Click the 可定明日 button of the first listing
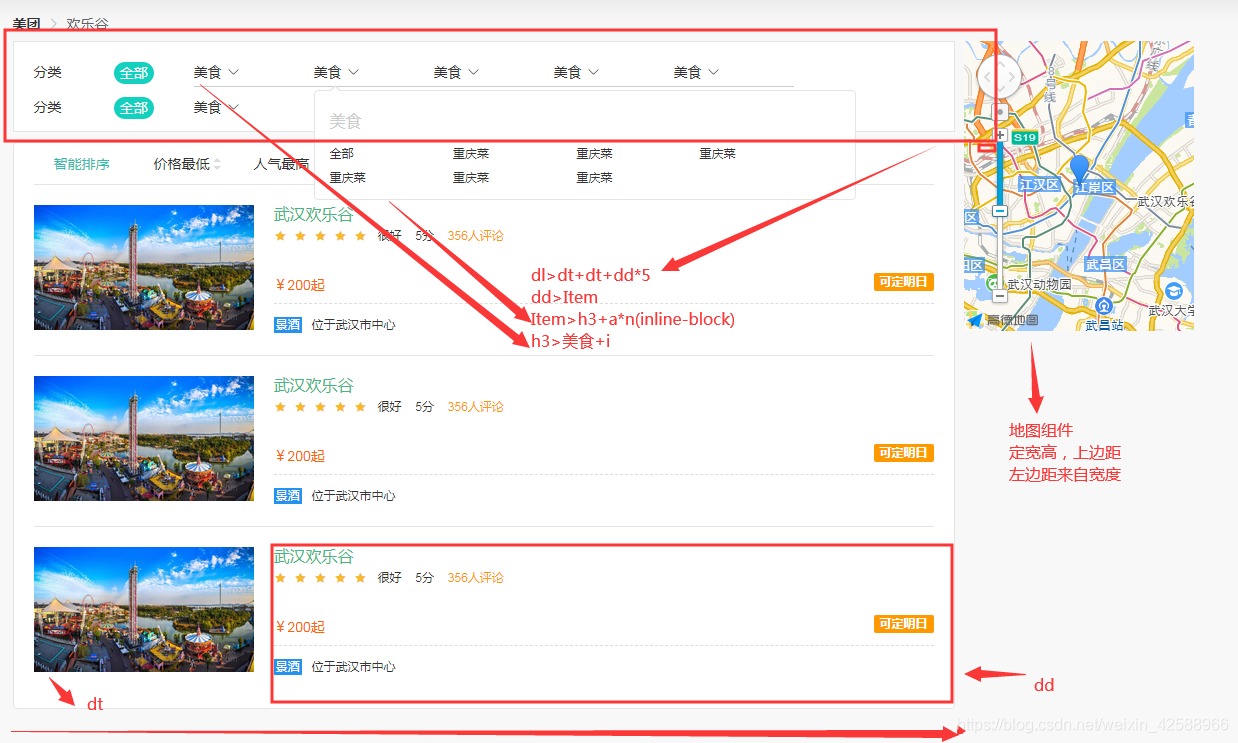The height and width of the screenshot is (743, 1238). coord(904,282)
